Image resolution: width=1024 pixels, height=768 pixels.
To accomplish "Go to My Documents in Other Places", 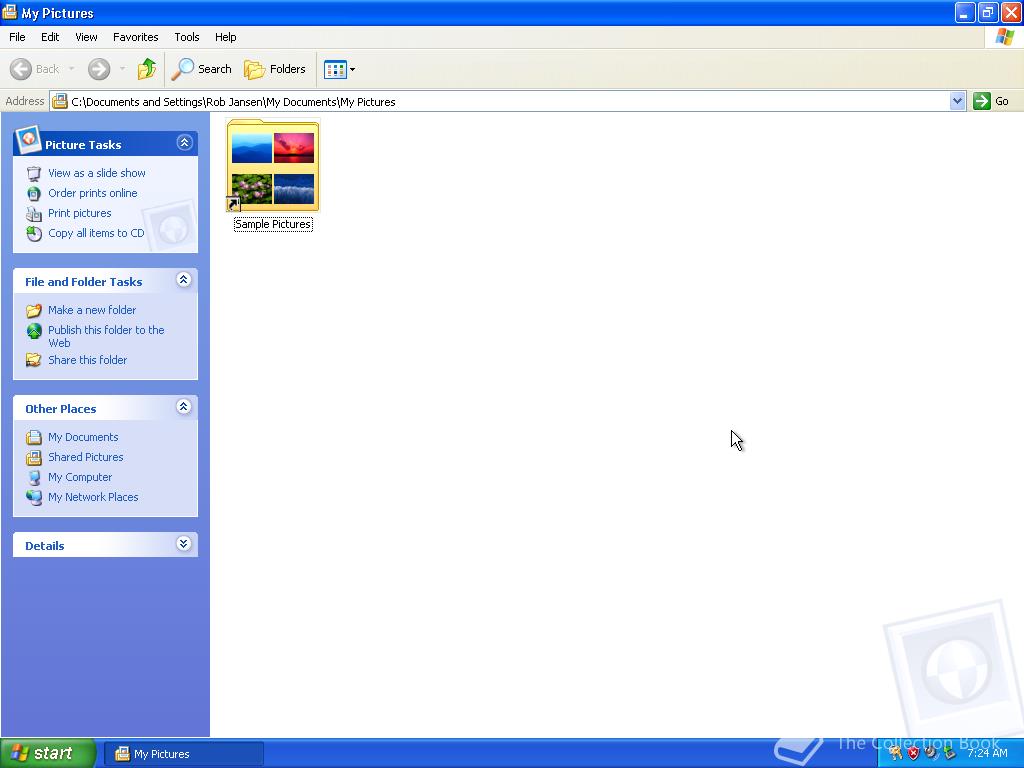I will point(83,438).
